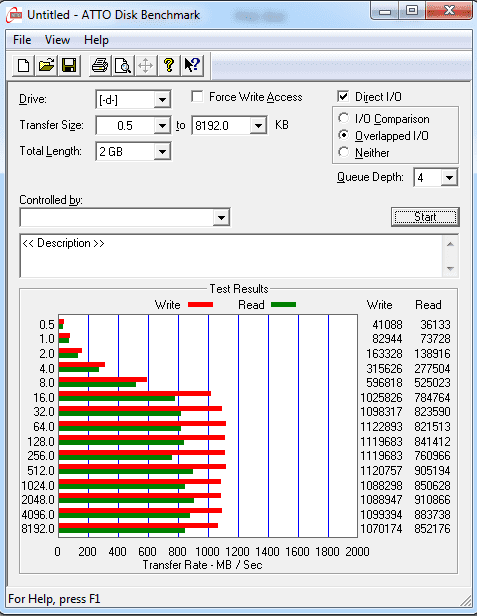477x616 pixels.
Task: Enable Force Write Access checkbox
Action: [197, 97]
